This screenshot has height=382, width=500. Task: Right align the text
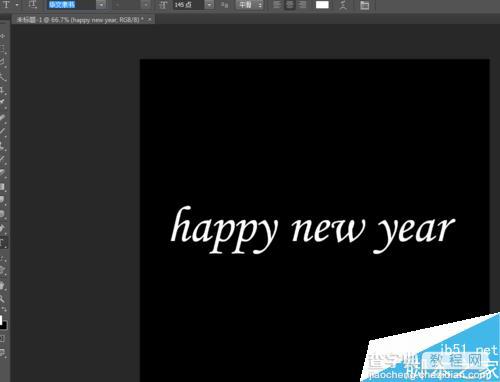click(302, 5)
